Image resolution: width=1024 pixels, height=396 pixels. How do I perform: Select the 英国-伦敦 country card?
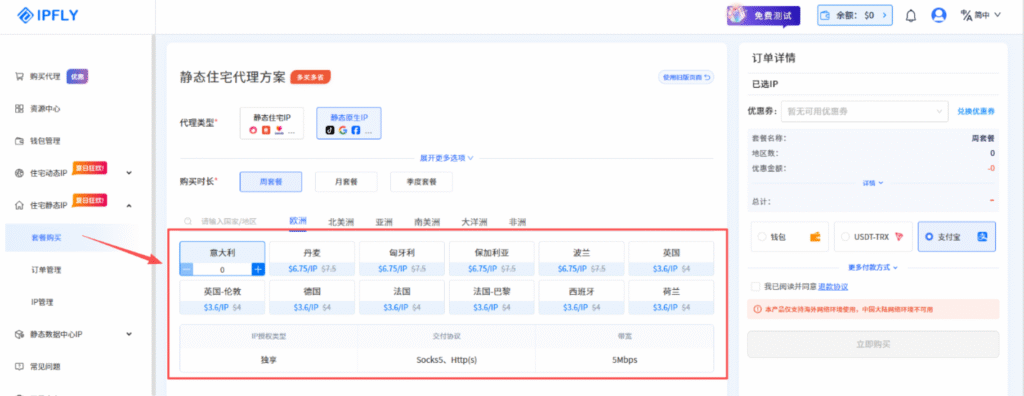[222, 297]
